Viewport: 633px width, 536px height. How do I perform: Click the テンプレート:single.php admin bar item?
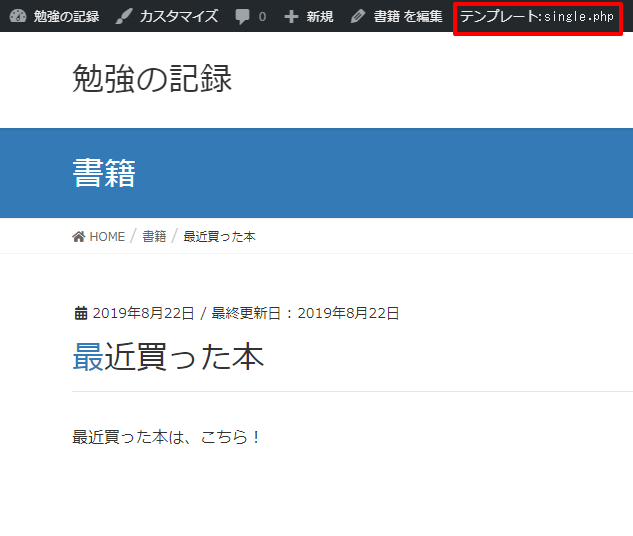[x=537, y=17]
